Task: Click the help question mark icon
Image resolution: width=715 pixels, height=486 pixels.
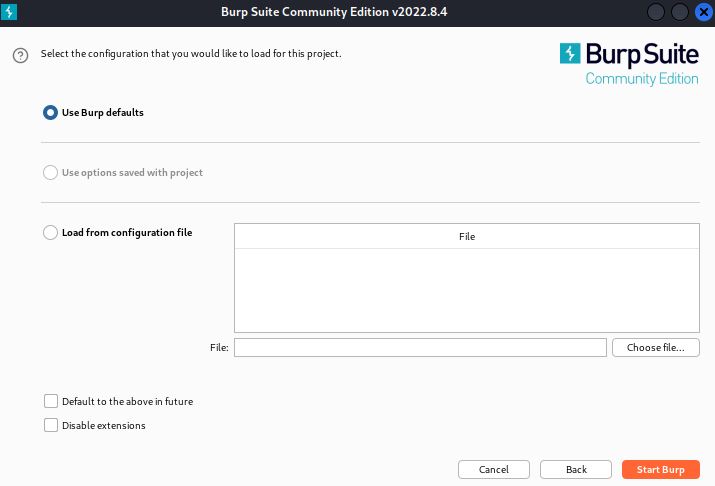Action: point(21,56)
